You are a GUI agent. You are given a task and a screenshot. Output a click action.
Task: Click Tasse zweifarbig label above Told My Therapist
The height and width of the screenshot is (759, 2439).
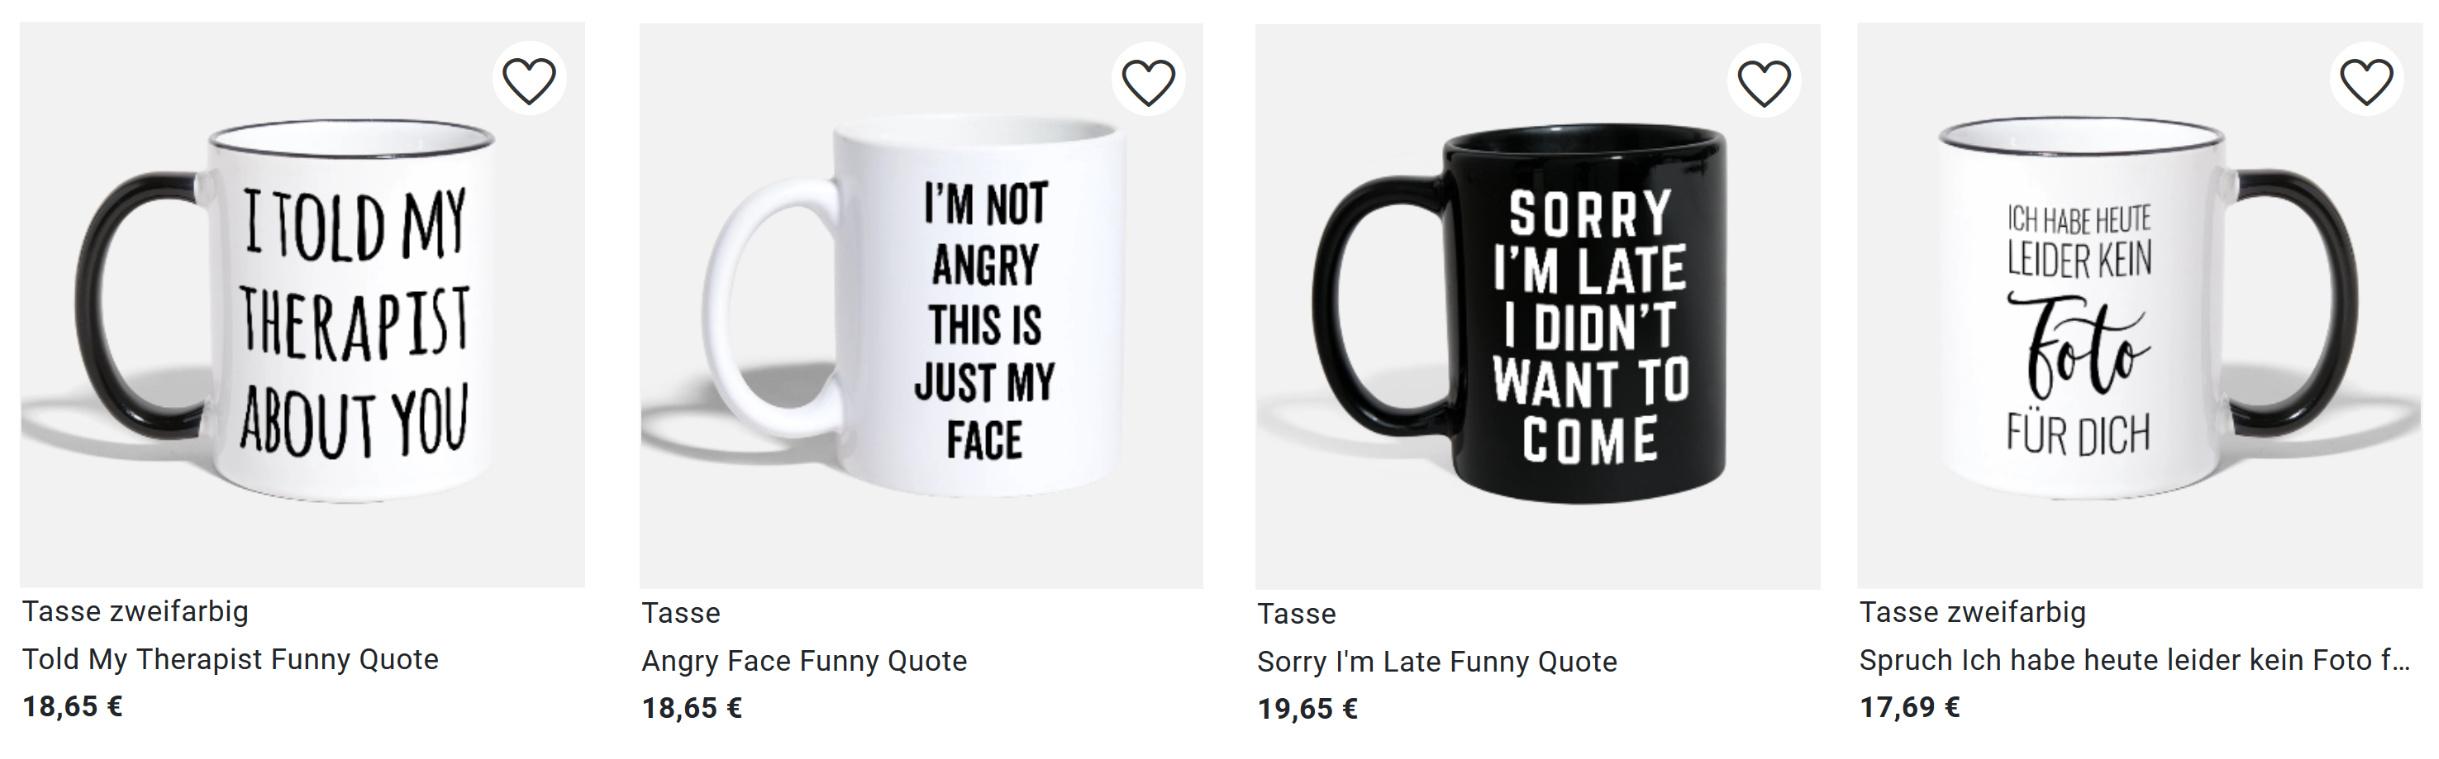pyautogui.click(x=135, y=611)
